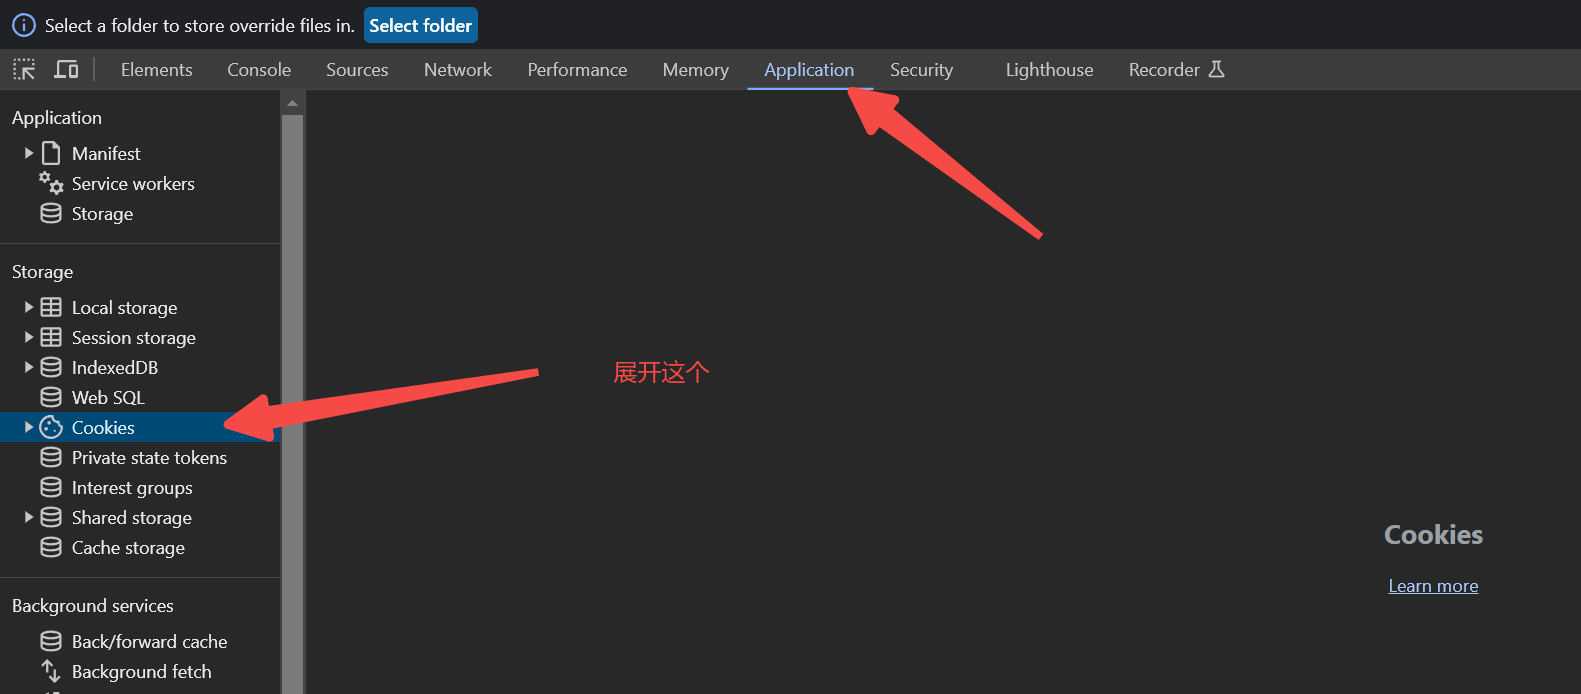Screen dimensions: 1581x694
Task: Switch to the Network tab
Action: click(x=458, y=69)
